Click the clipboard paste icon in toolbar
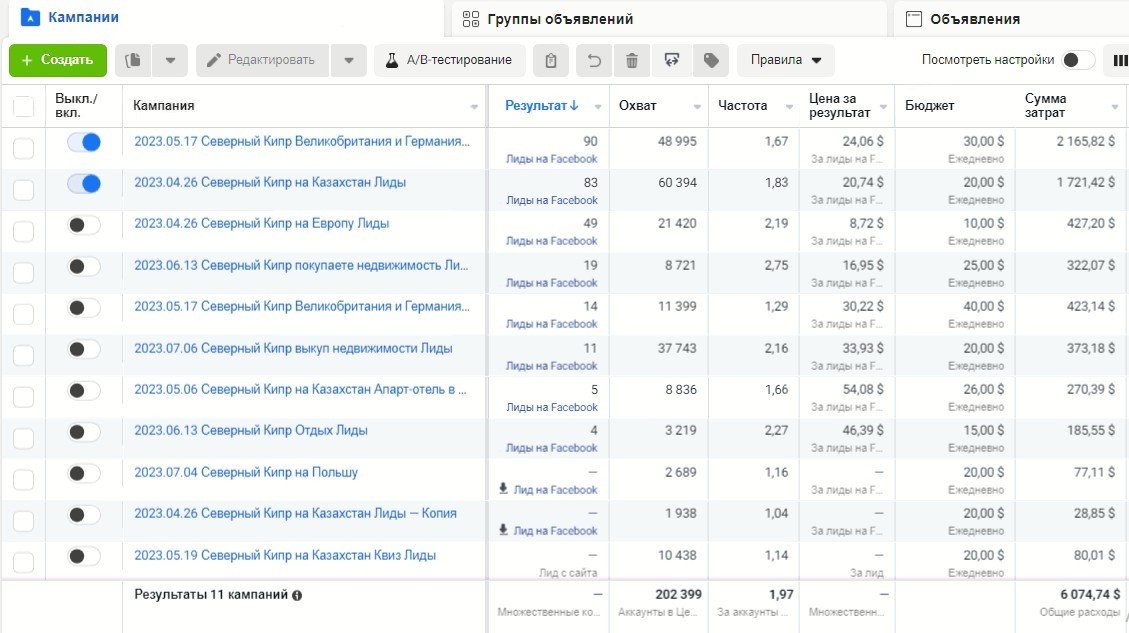Viewport: 1129px width, 633px height. tap(551, 60)
